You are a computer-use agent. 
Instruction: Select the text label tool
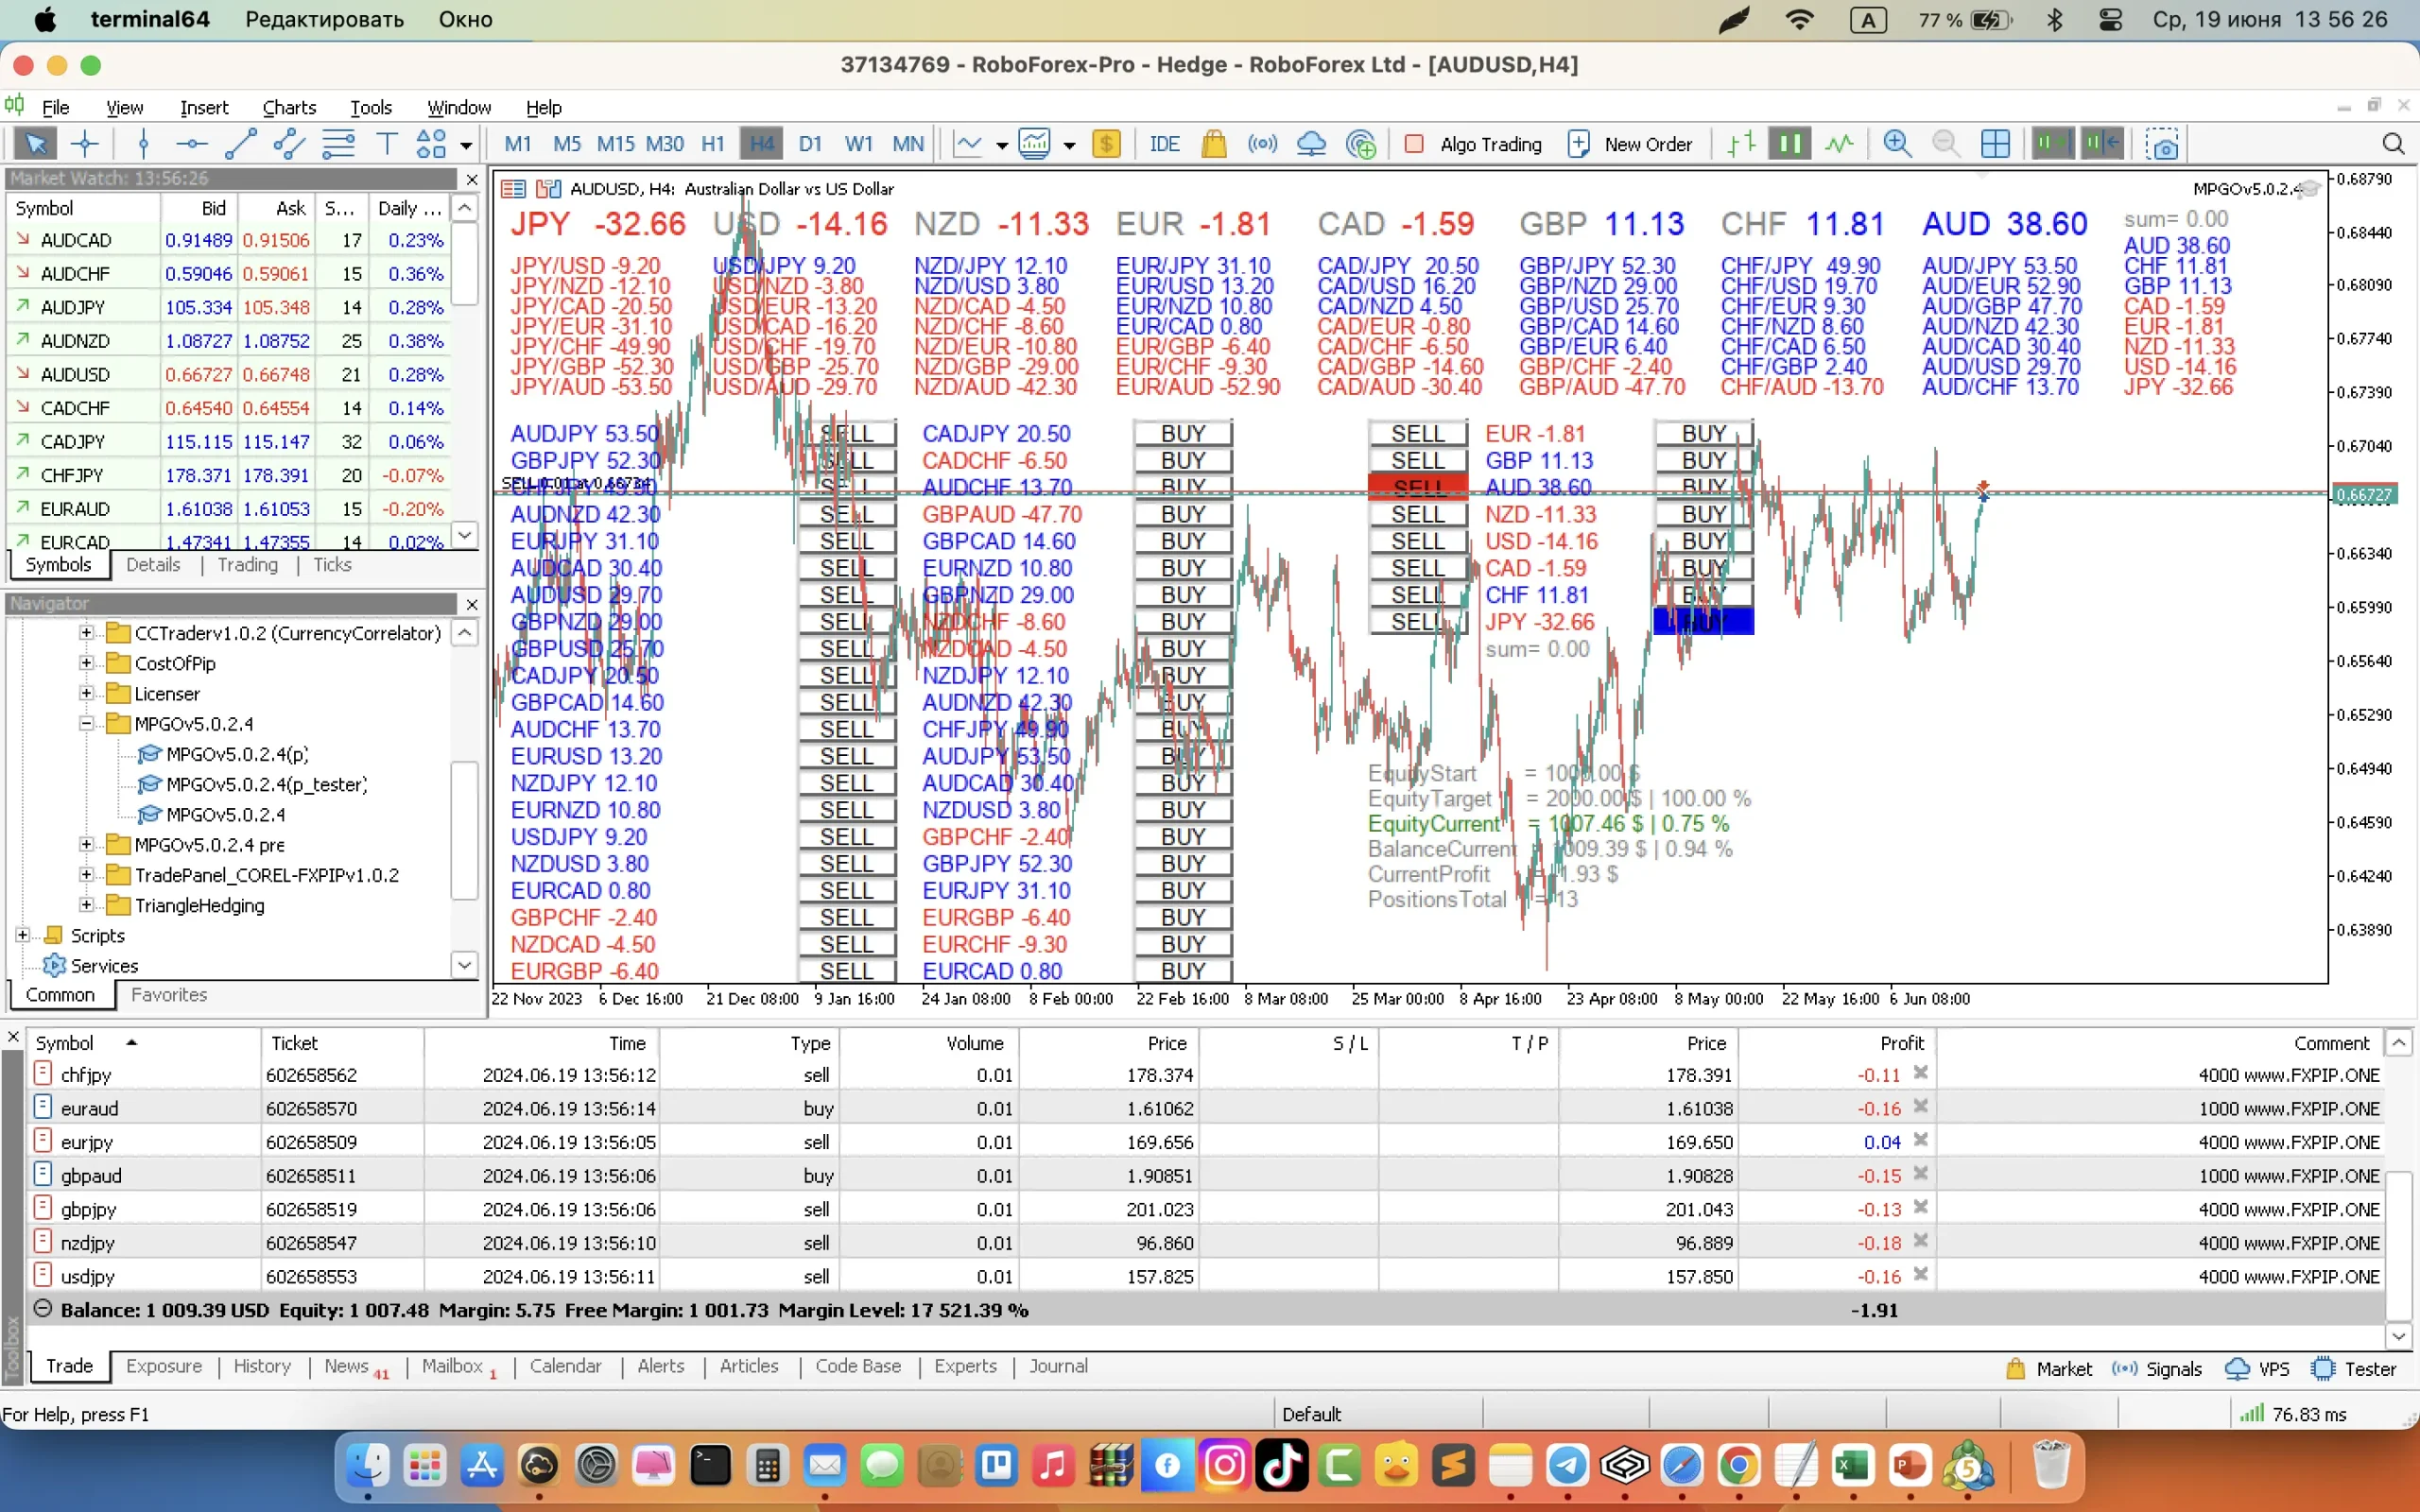coord(386,144)
